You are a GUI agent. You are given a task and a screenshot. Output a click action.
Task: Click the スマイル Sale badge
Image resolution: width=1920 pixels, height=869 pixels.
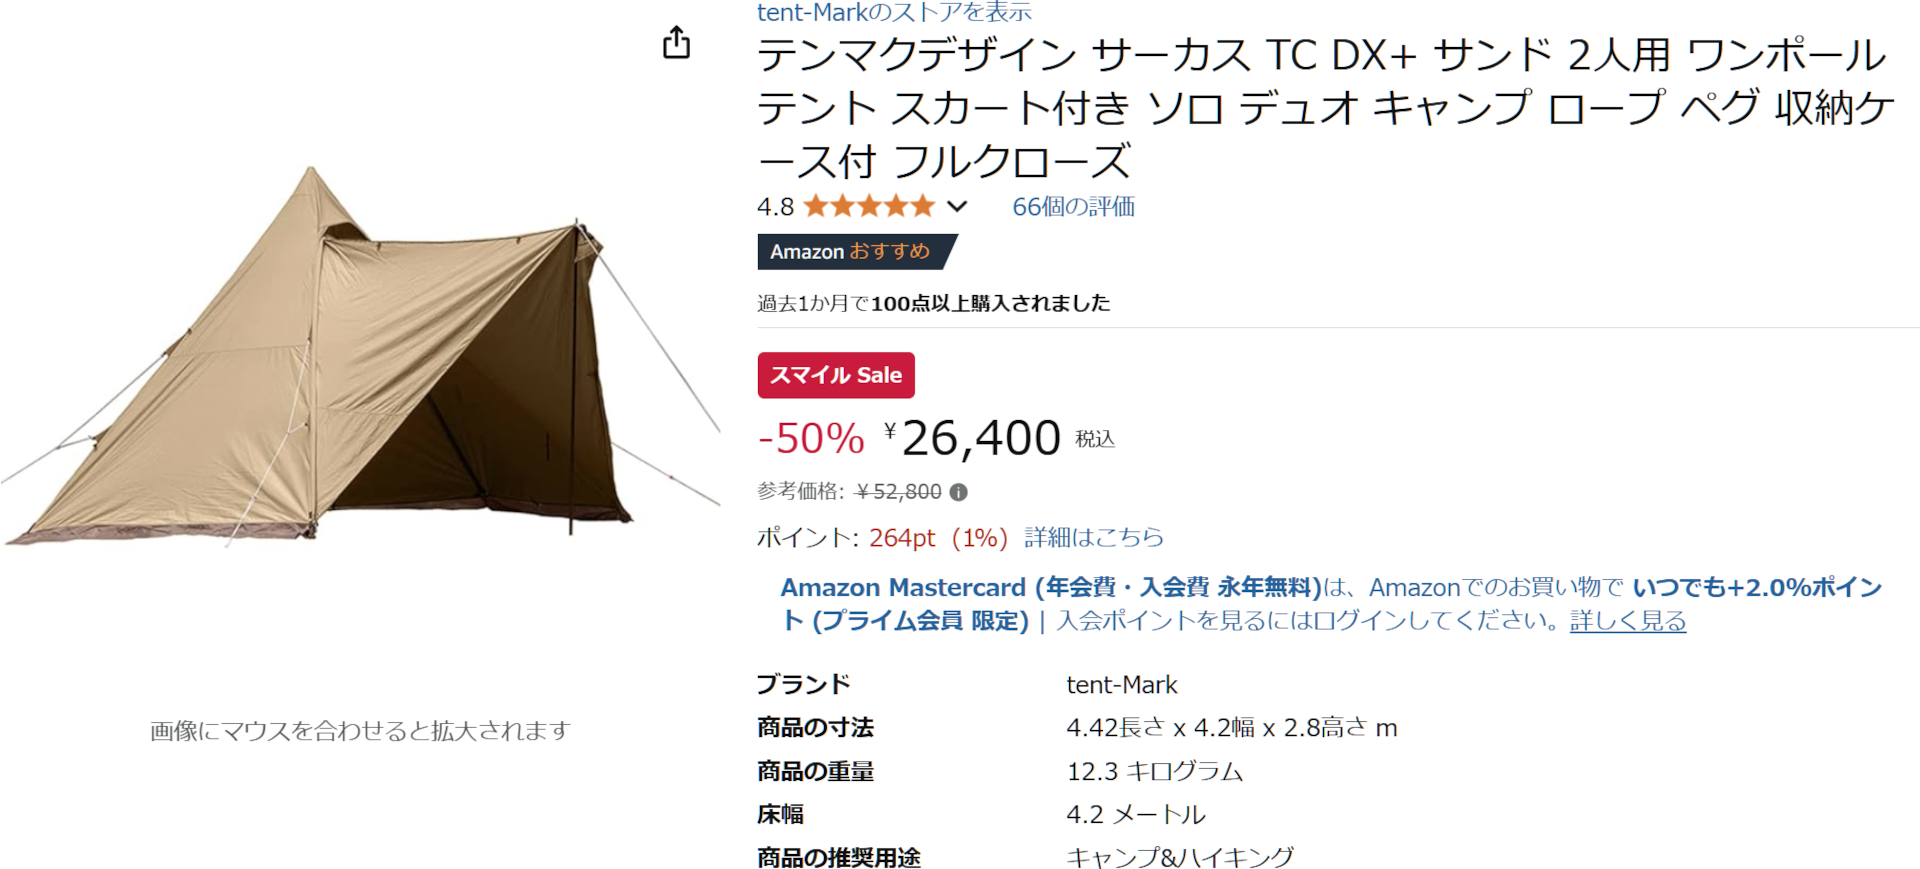[x=836, y=375]
